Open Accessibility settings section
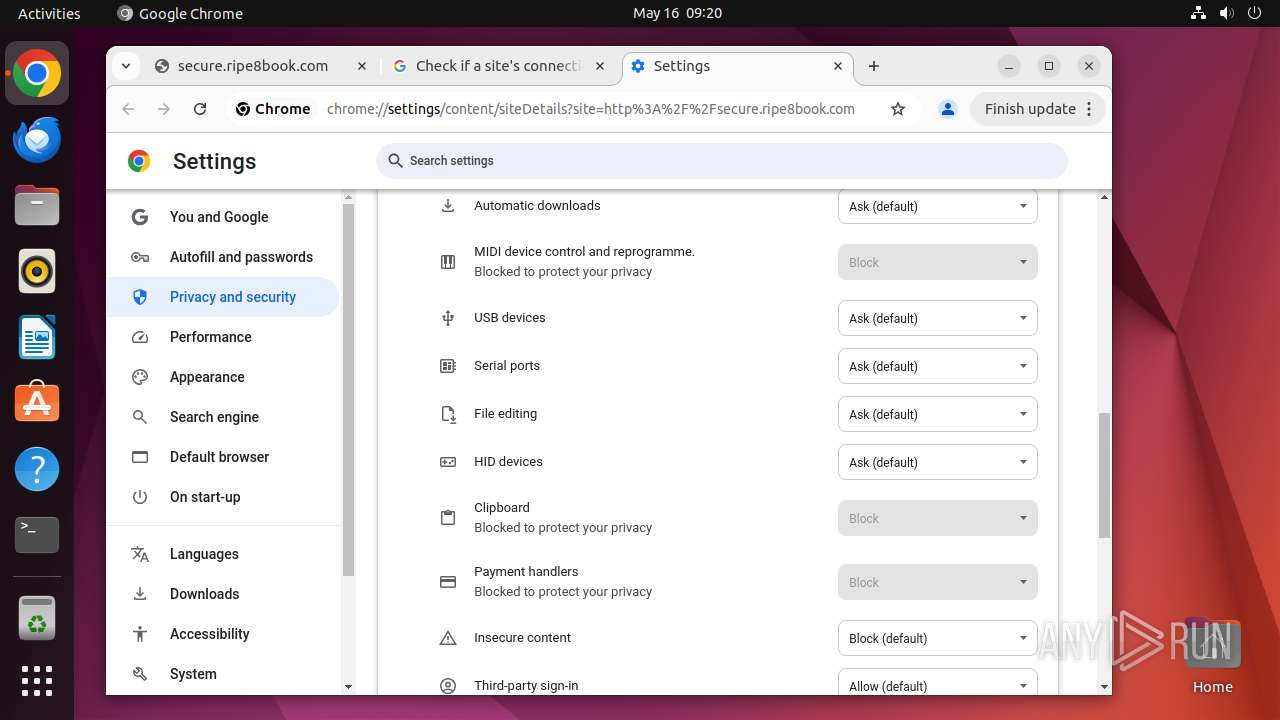The width and height of the screenshot is (1280, 720). tap(224, 634)
